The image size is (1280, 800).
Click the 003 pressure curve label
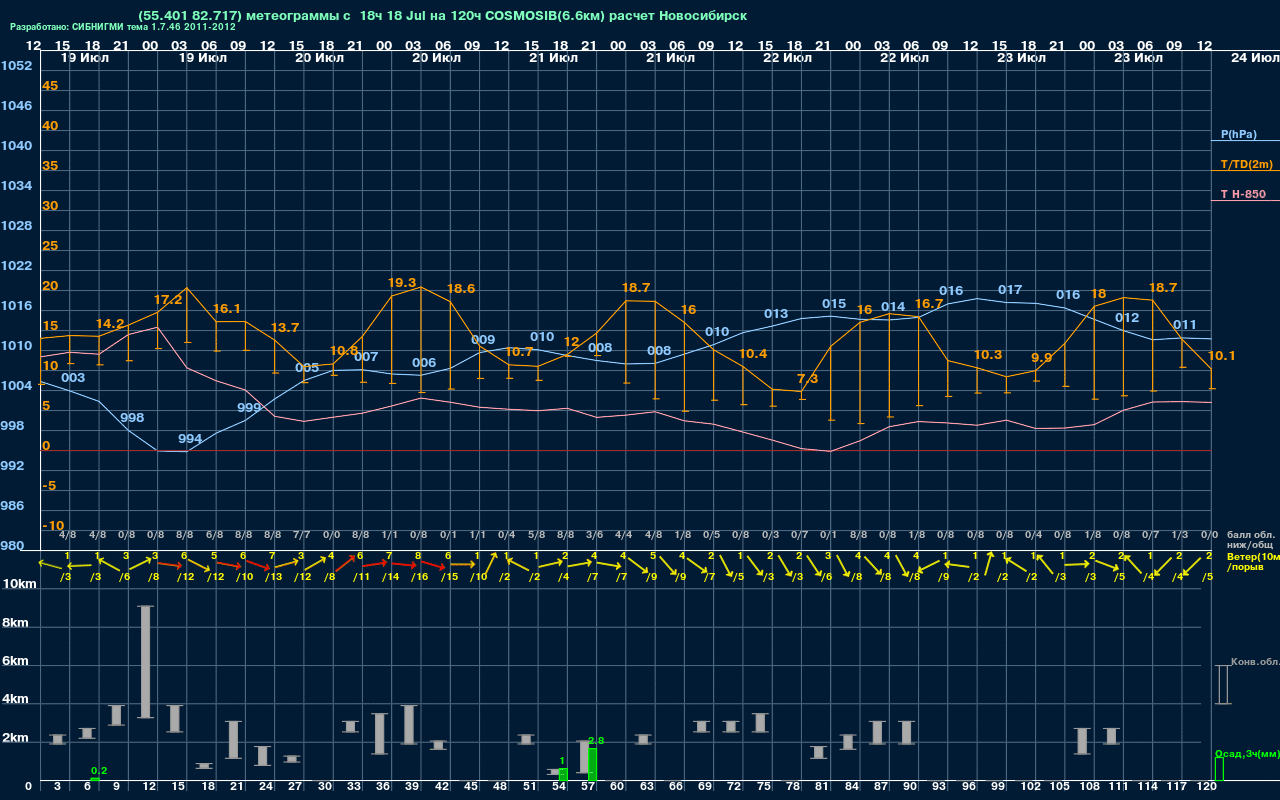point(73,378)
